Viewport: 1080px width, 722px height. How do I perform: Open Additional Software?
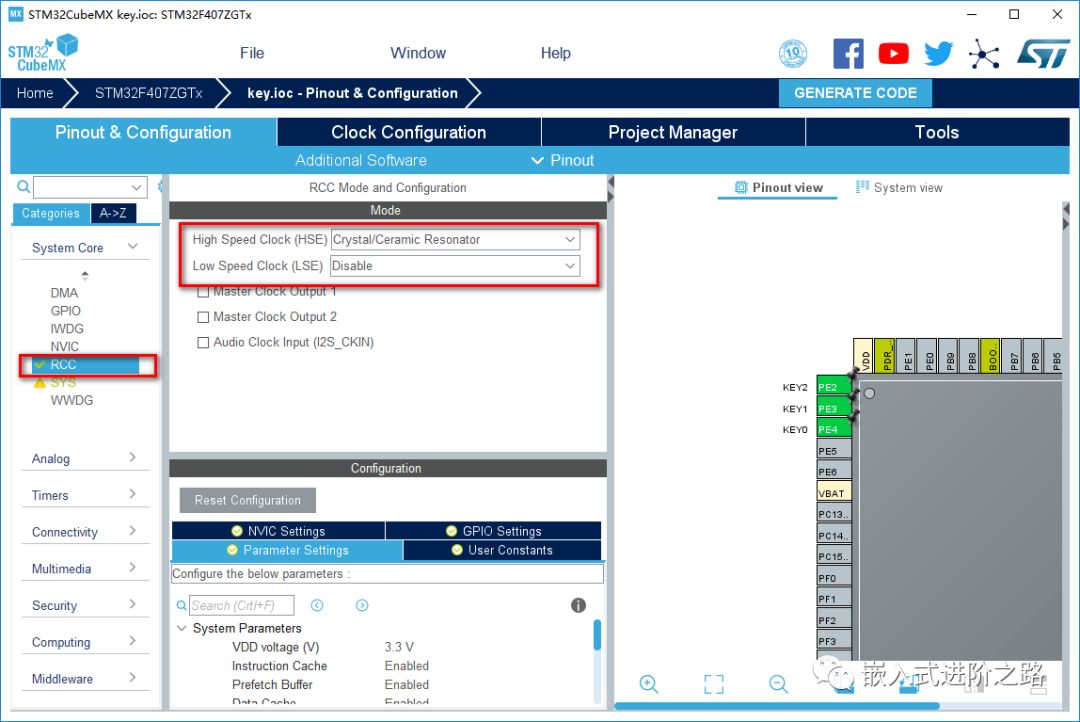coord(361,161)
